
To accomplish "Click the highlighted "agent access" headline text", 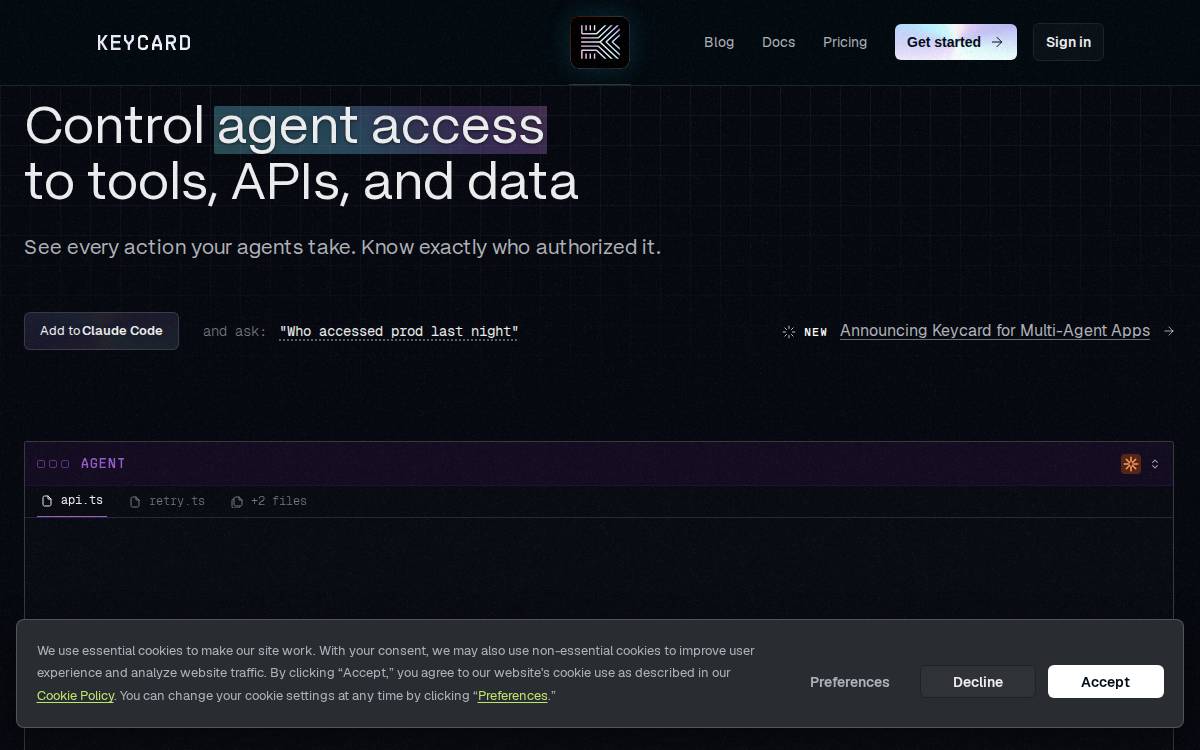I will [381, 128].
